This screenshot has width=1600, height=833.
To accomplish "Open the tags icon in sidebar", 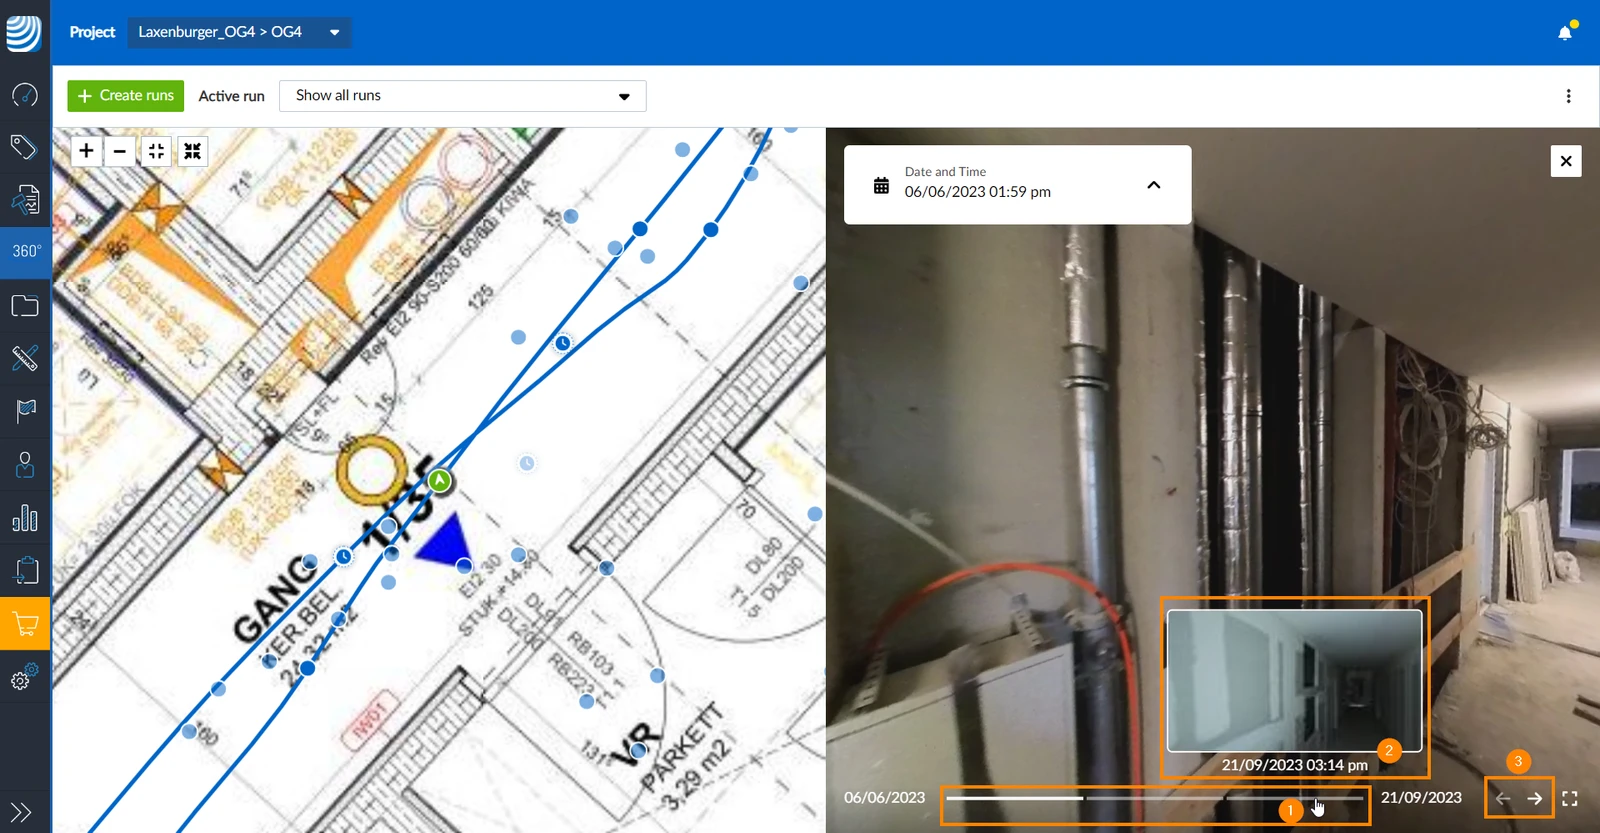I will [25, 147].
